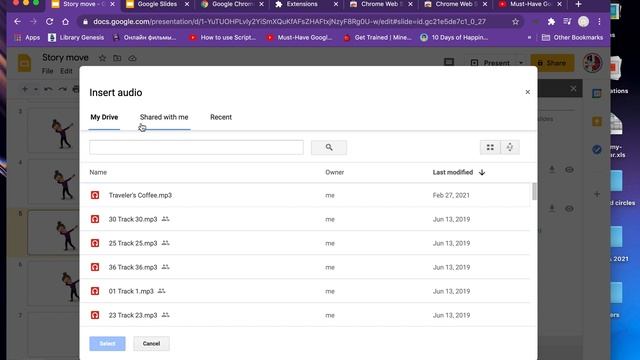Reload the page in Chrome
This screenshot has height=360, width=640.
coord(49,21)
